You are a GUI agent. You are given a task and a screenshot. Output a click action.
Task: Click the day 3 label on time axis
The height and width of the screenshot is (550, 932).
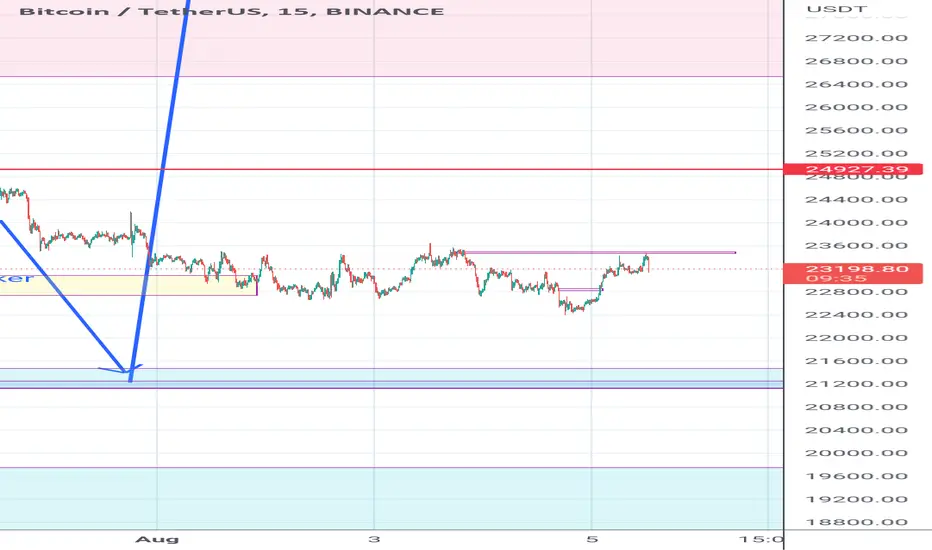pyautogui.click(x=374, y=539)
